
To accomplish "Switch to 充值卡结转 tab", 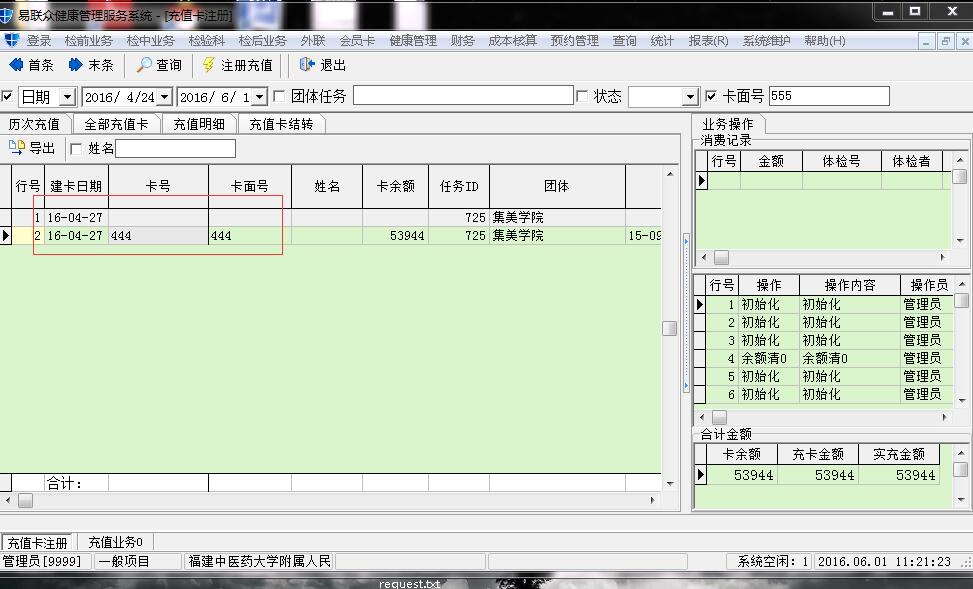I will coord(281,124).
